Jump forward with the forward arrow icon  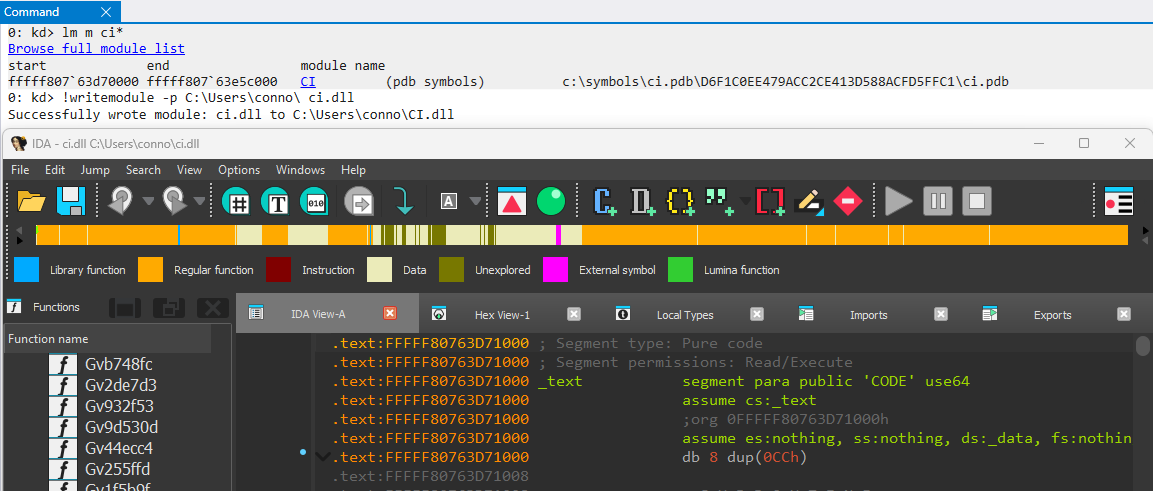click(175, 200)
